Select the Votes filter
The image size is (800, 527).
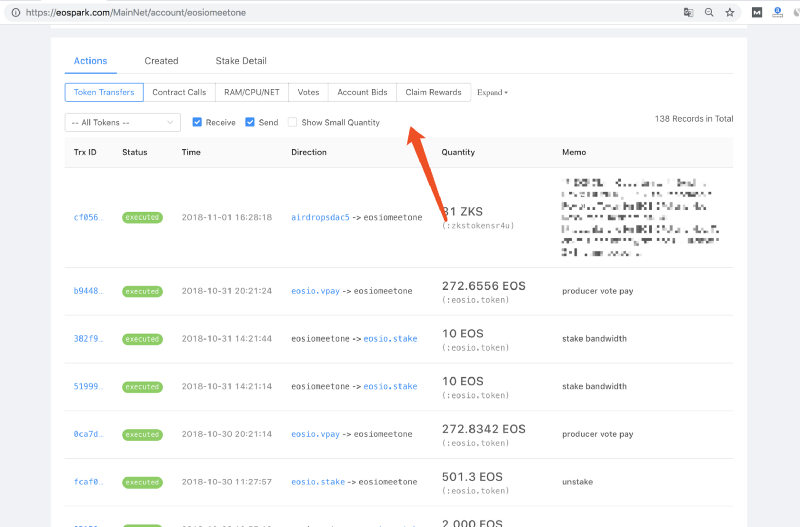[x=308, y=92]
